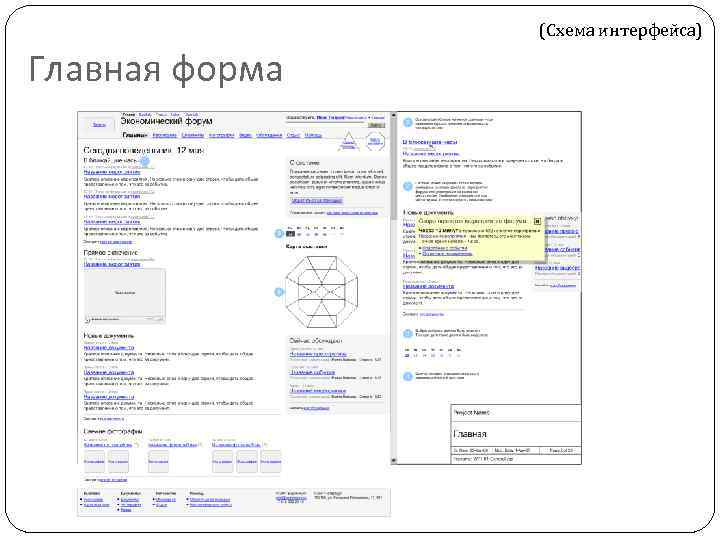Click the gray search button in the header
Screen dimensions: 720x540
click(x=377, y=125)
